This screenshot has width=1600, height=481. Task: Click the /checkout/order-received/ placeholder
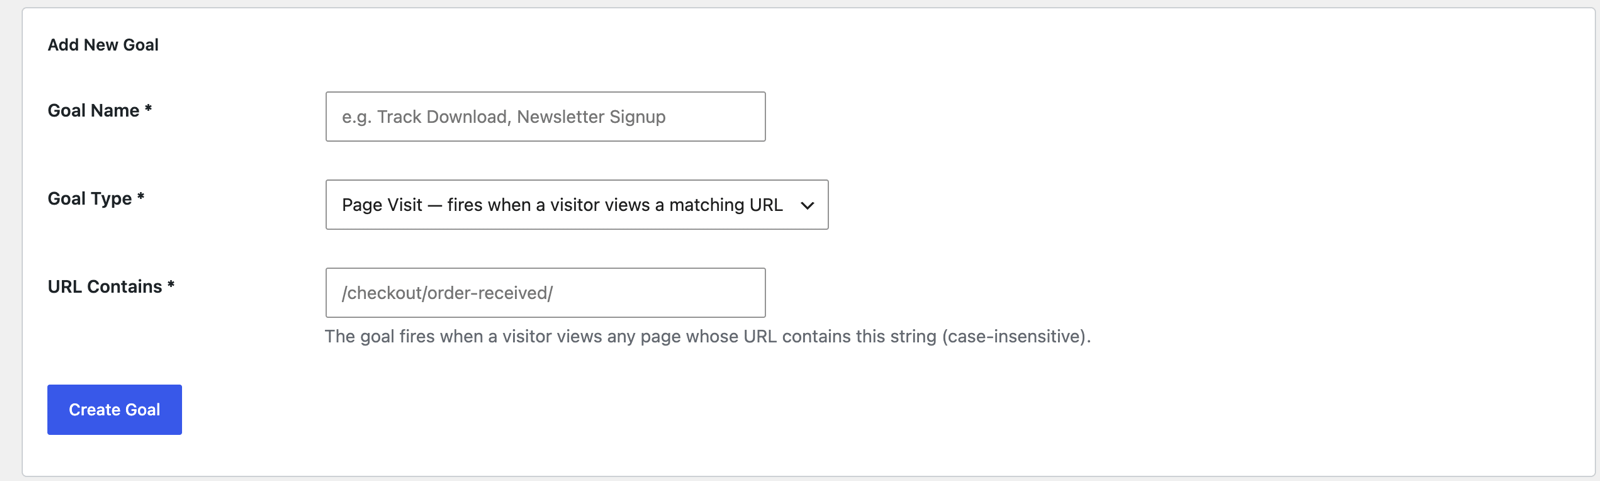[x=447, y=293]
